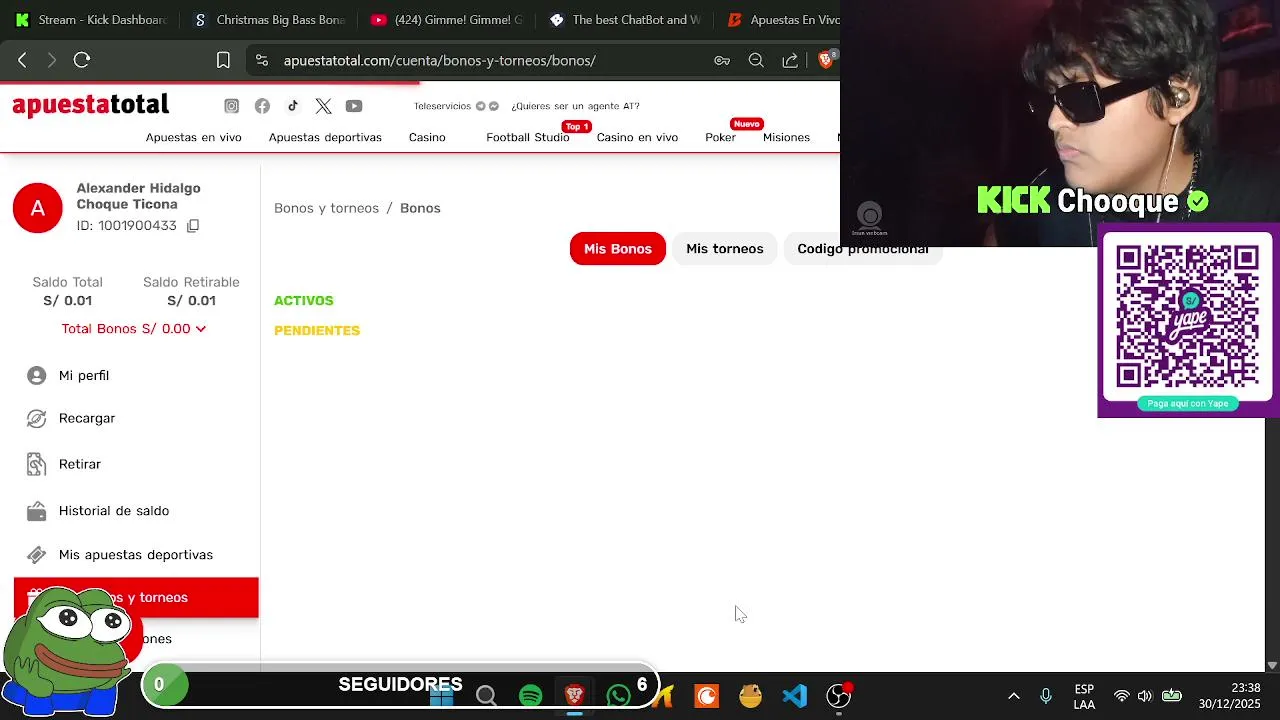This screenshot has width=1280, height=720.
Task: Switch to the Apuestas En Vivo tab
Action: point(782,20)
